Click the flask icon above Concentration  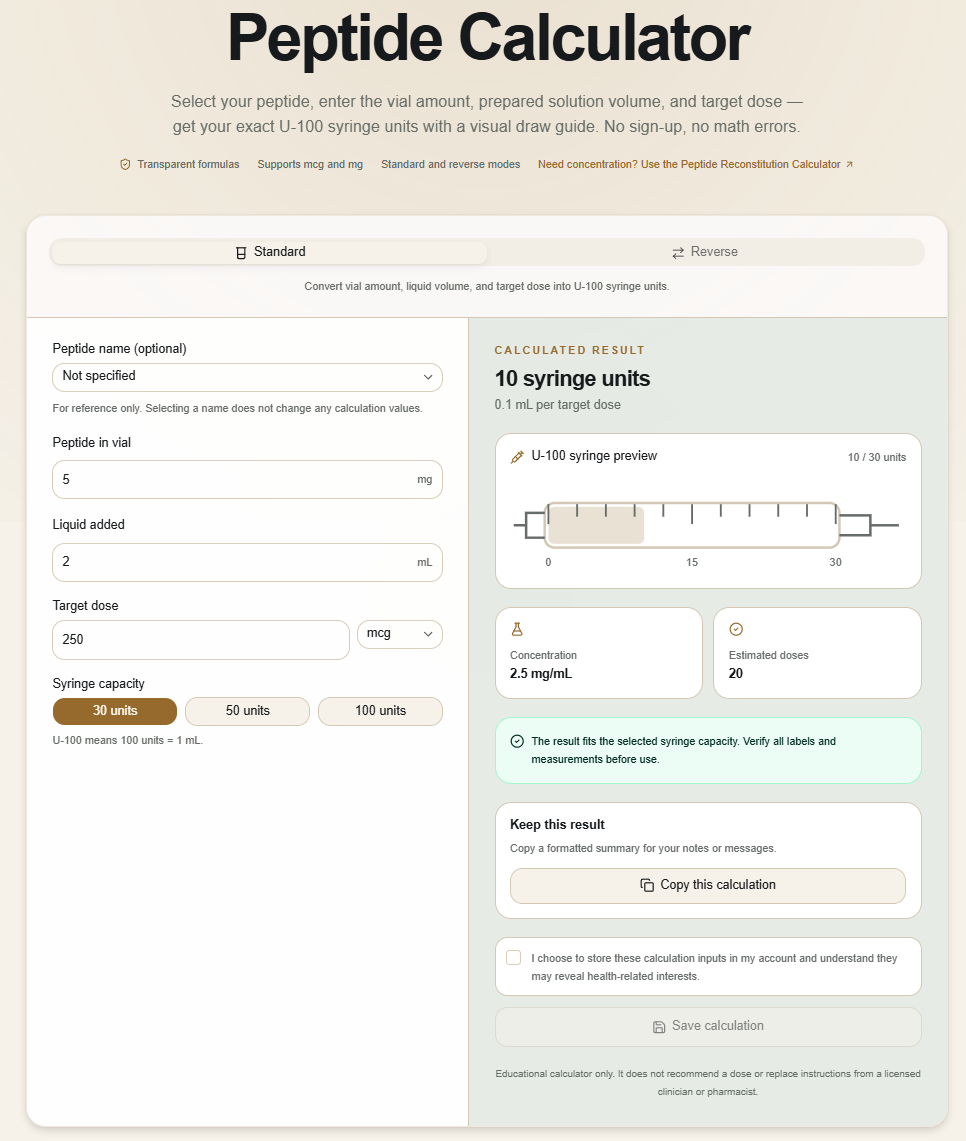517,629
